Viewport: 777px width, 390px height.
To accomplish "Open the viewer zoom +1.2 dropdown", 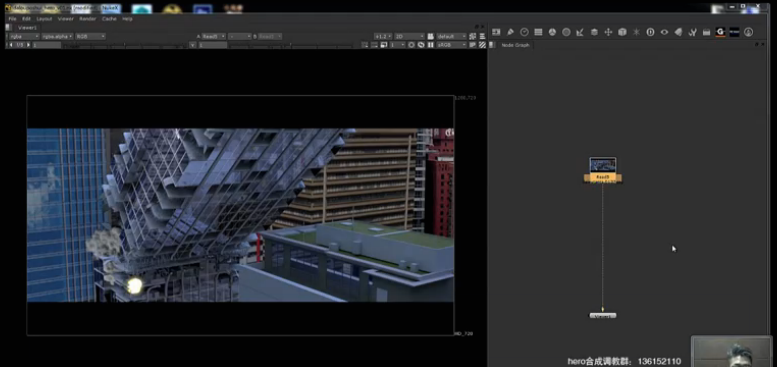I will coord(383,37).
